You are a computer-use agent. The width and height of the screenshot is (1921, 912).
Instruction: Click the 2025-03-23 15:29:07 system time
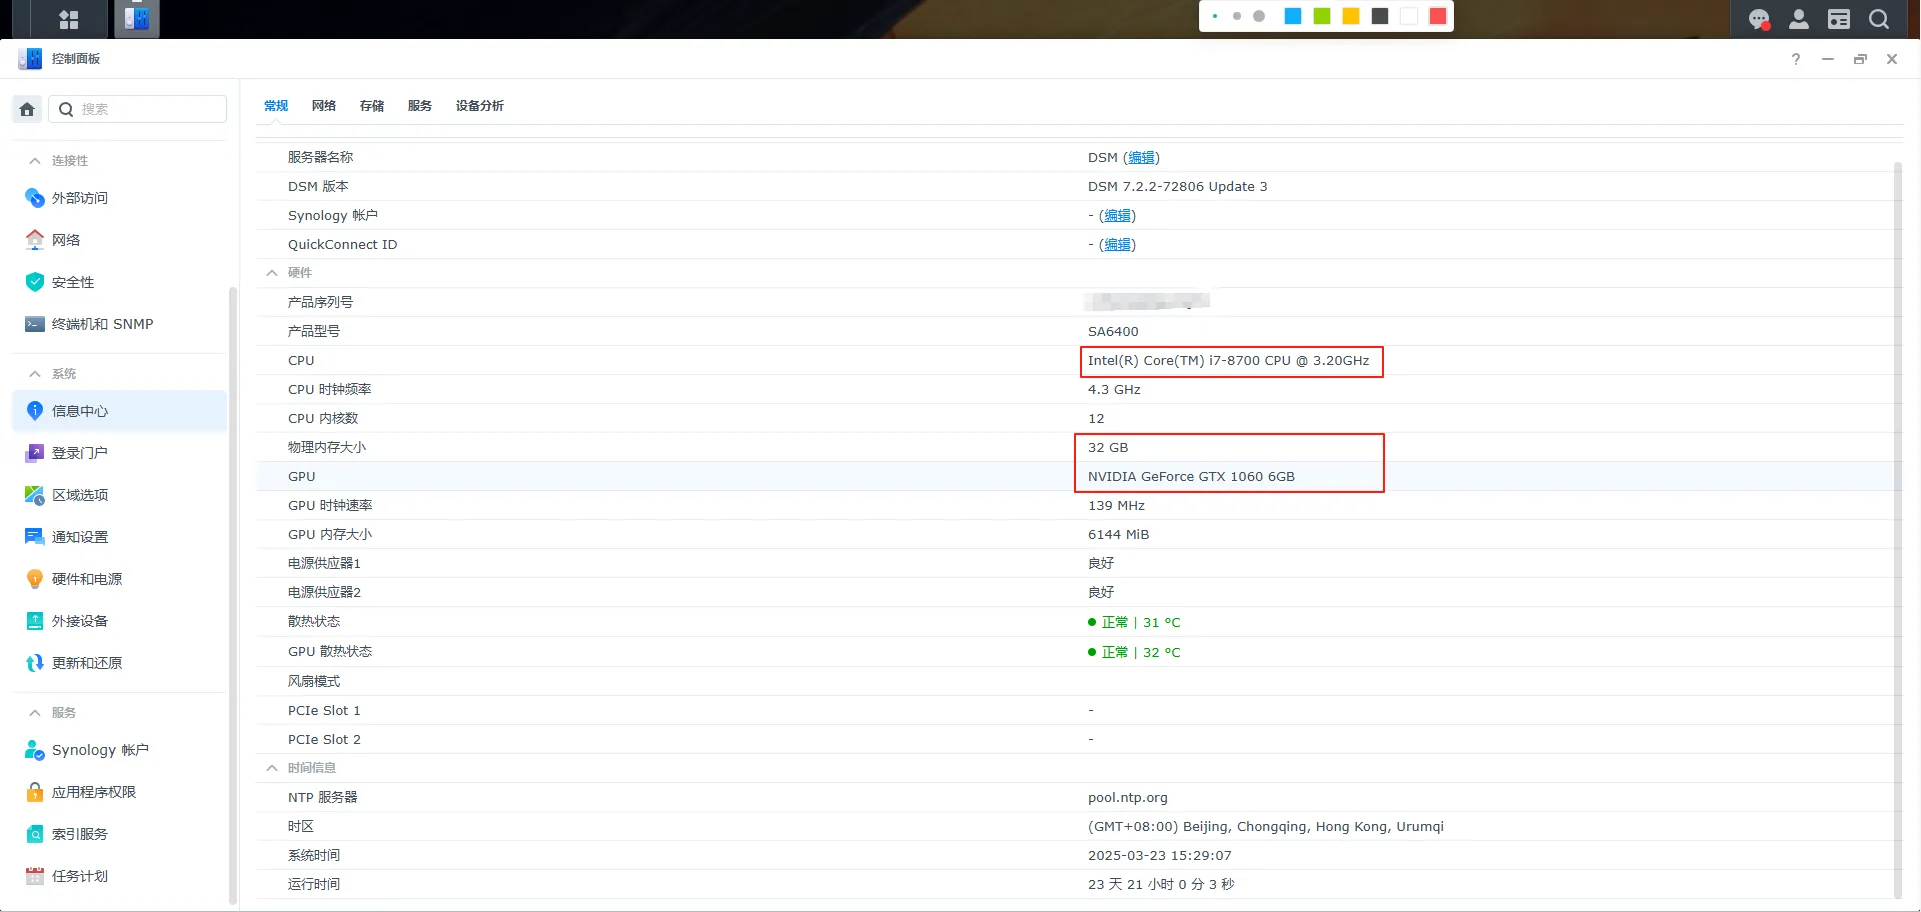(1159, 856)
